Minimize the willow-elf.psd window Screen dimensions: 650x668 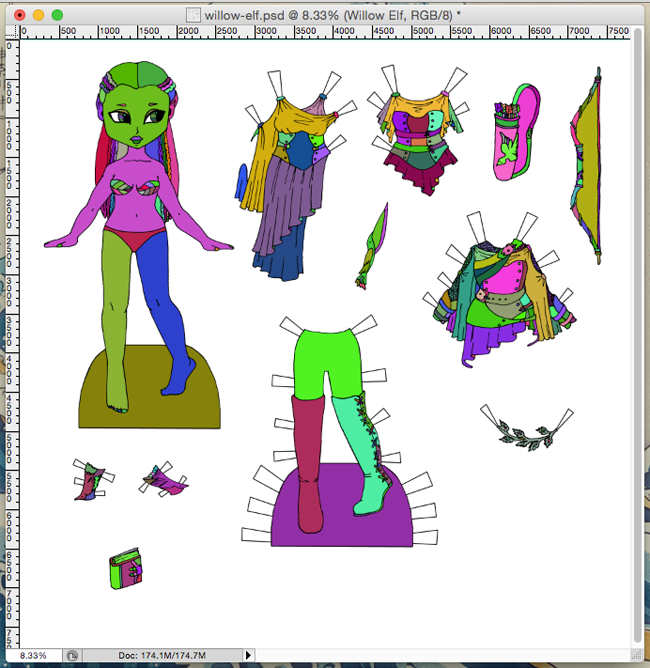[x=38, y=15]
